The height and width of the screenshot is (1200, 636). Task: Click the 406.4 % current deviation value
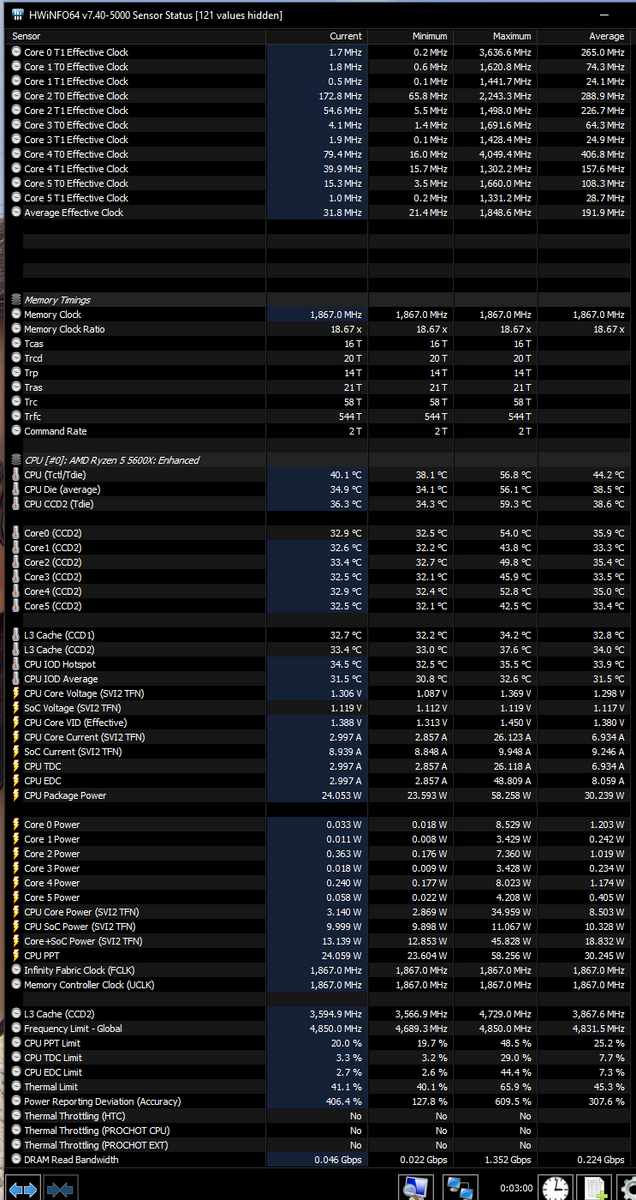(344, 1101)
